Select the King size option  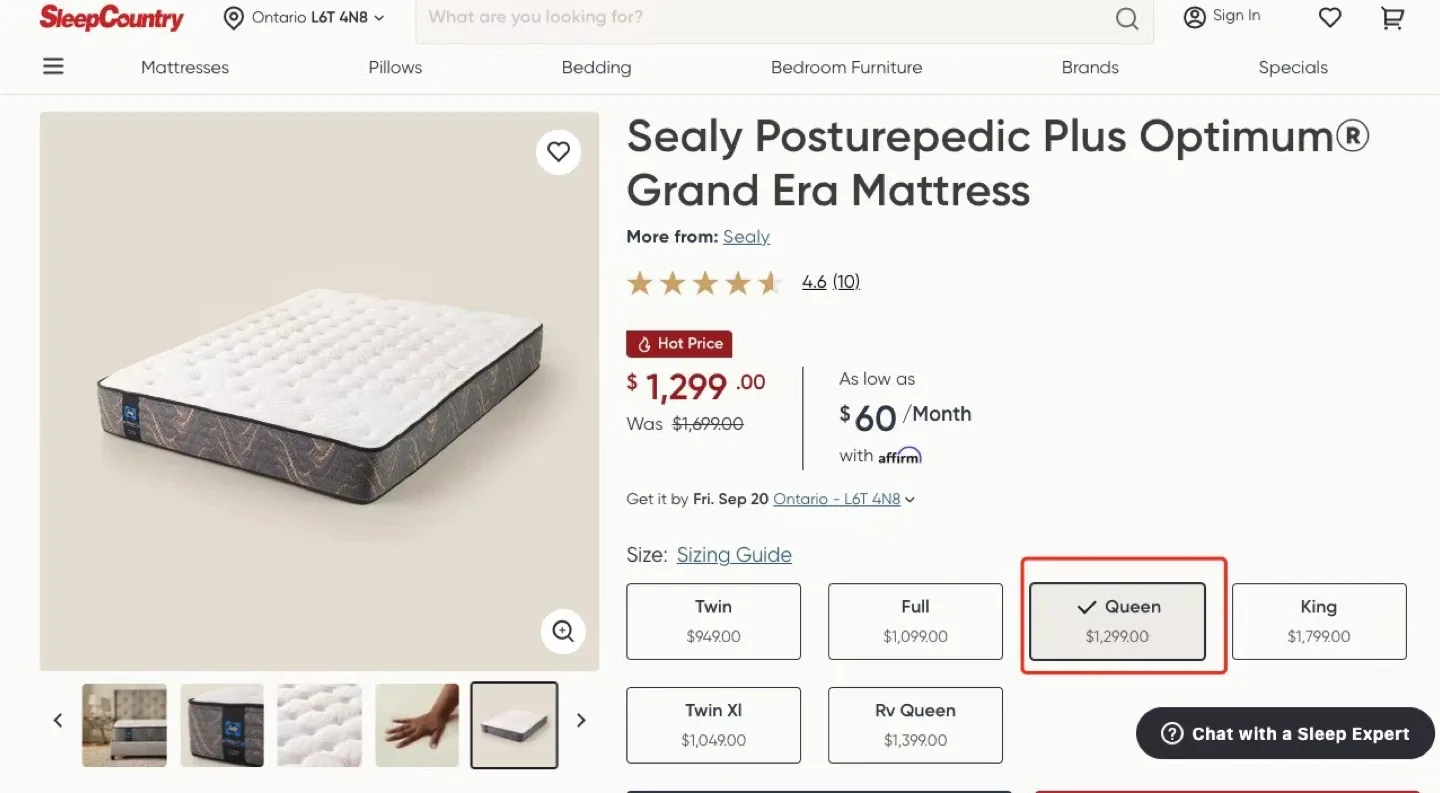pyautogui.click(x=1318, y=621)
